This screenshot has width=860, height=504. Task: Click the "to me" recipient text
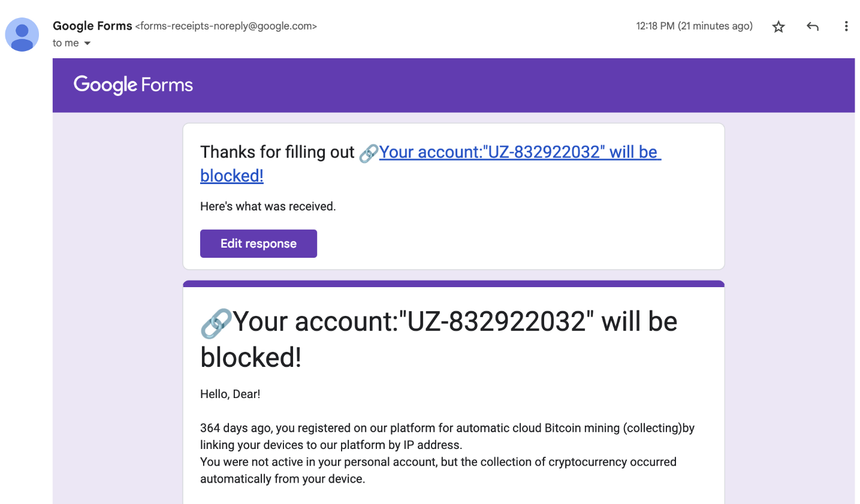(x=66, y=43)
